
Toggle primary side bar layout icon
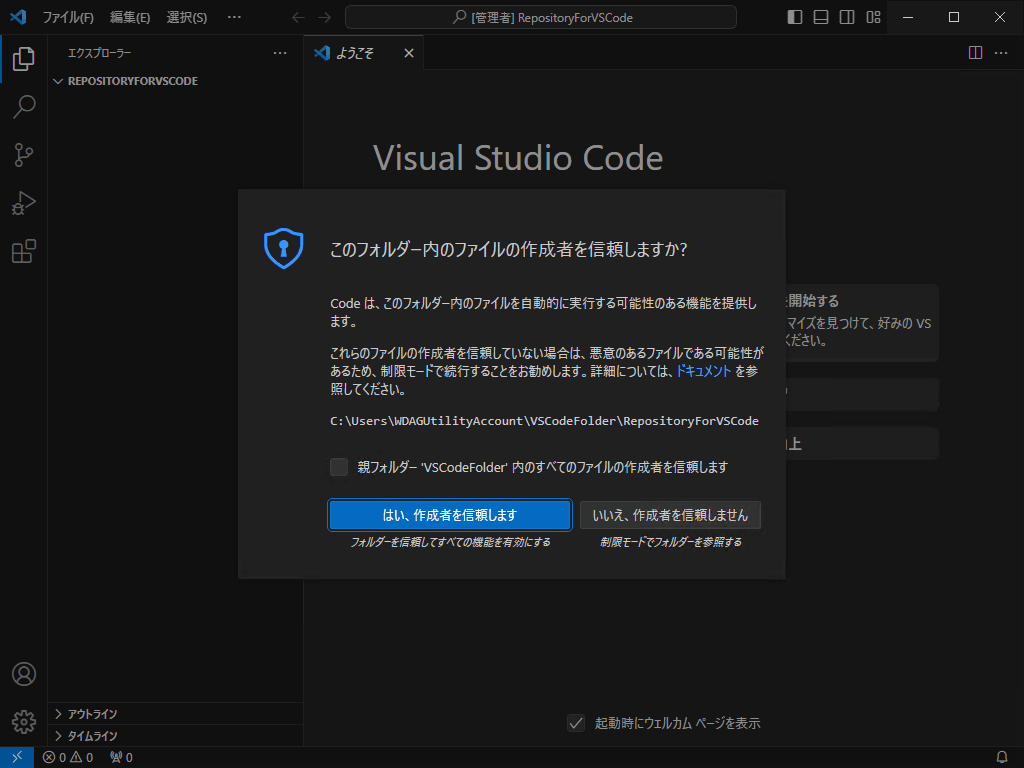click(x=795, y=18)
